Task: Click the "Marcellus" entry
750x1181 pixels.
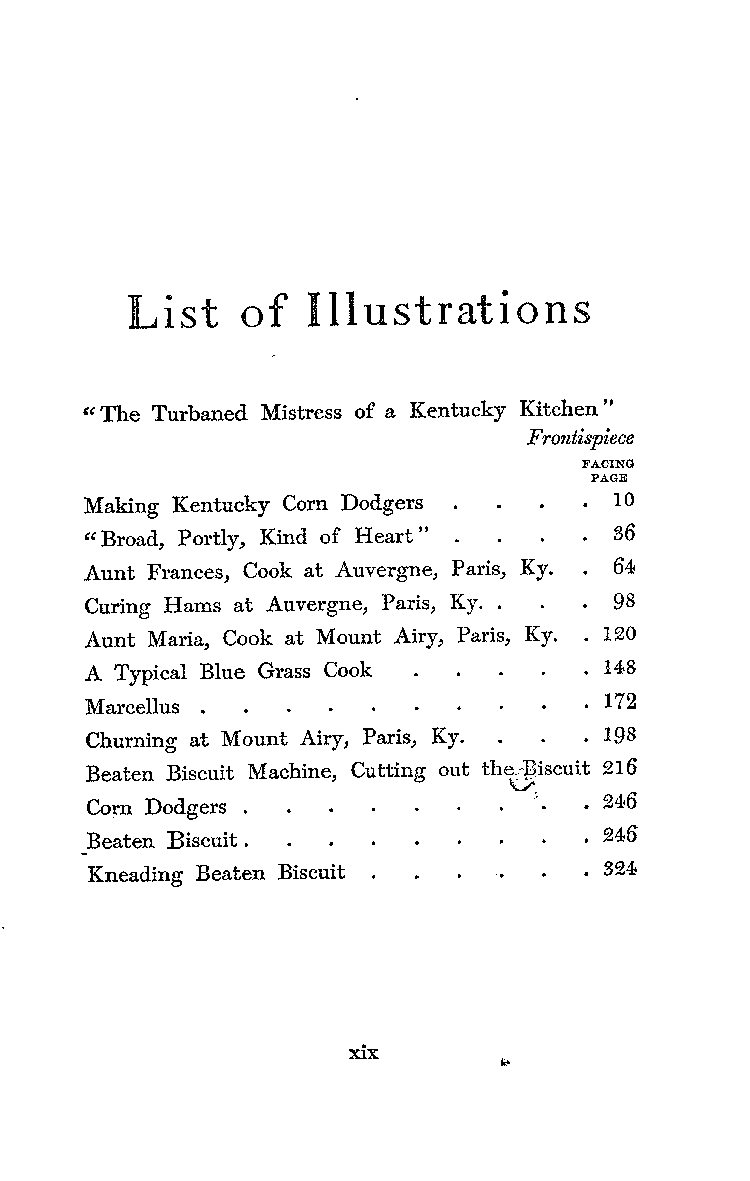Action: 132,707
